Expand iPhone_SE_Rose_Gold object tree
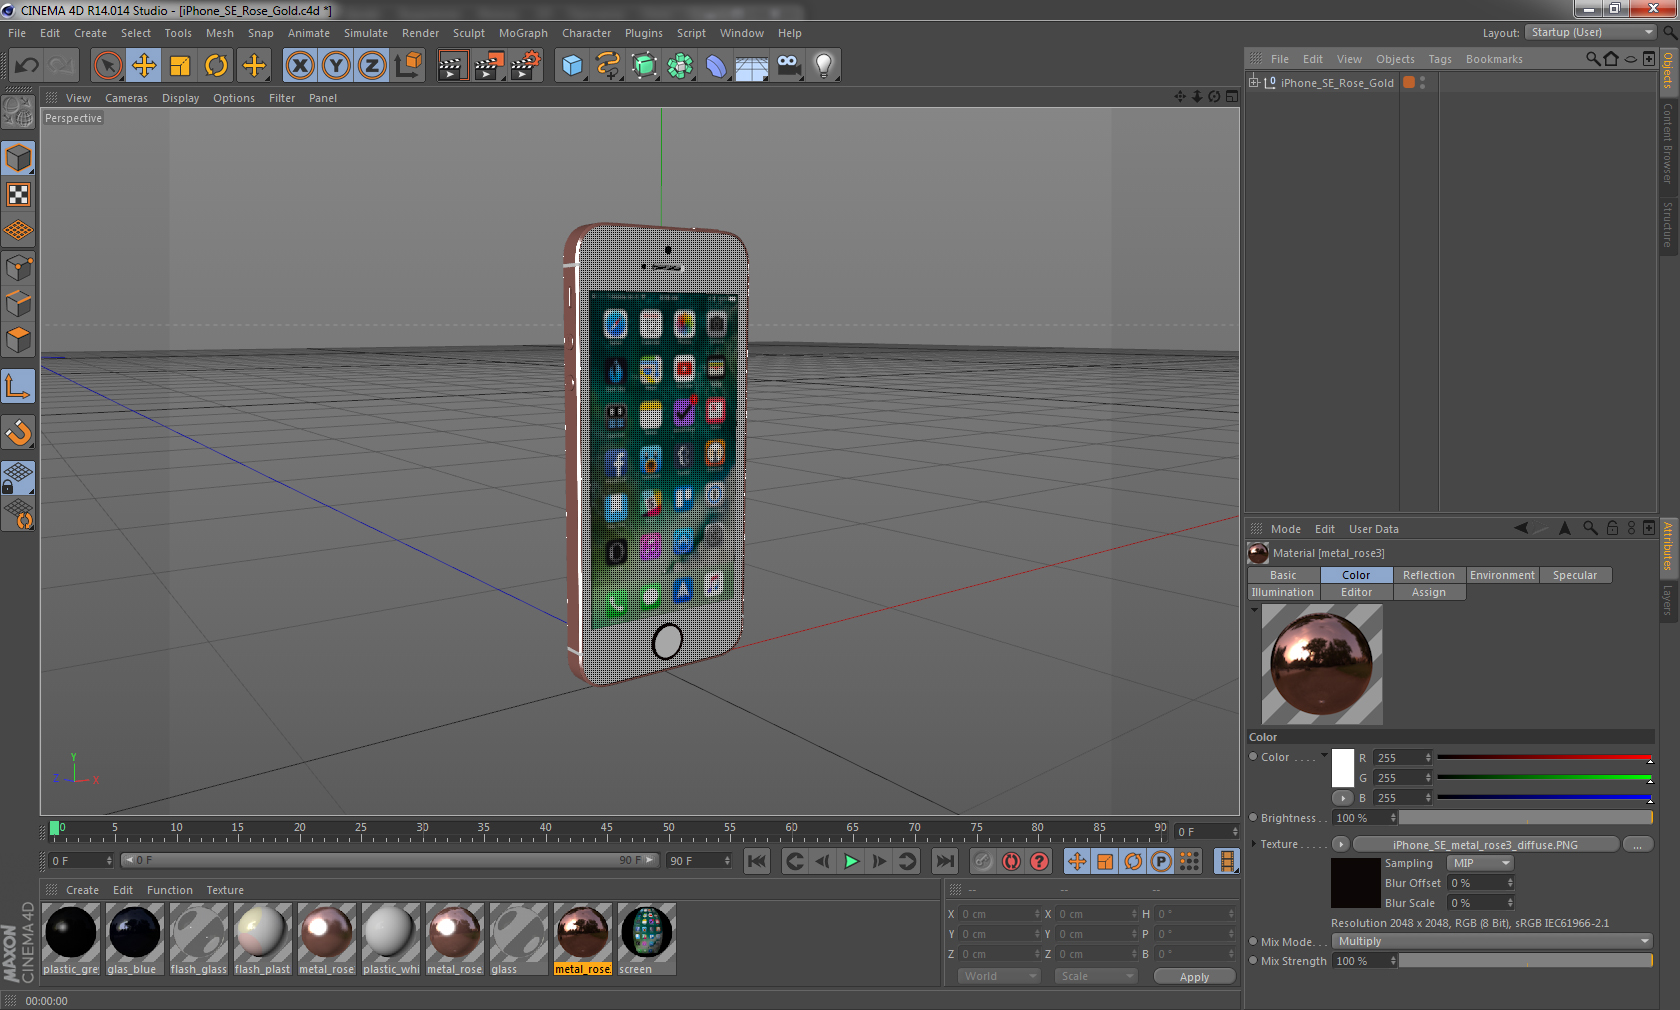This screenshot has width=1680, height=1010. [x=1253, y=82]
